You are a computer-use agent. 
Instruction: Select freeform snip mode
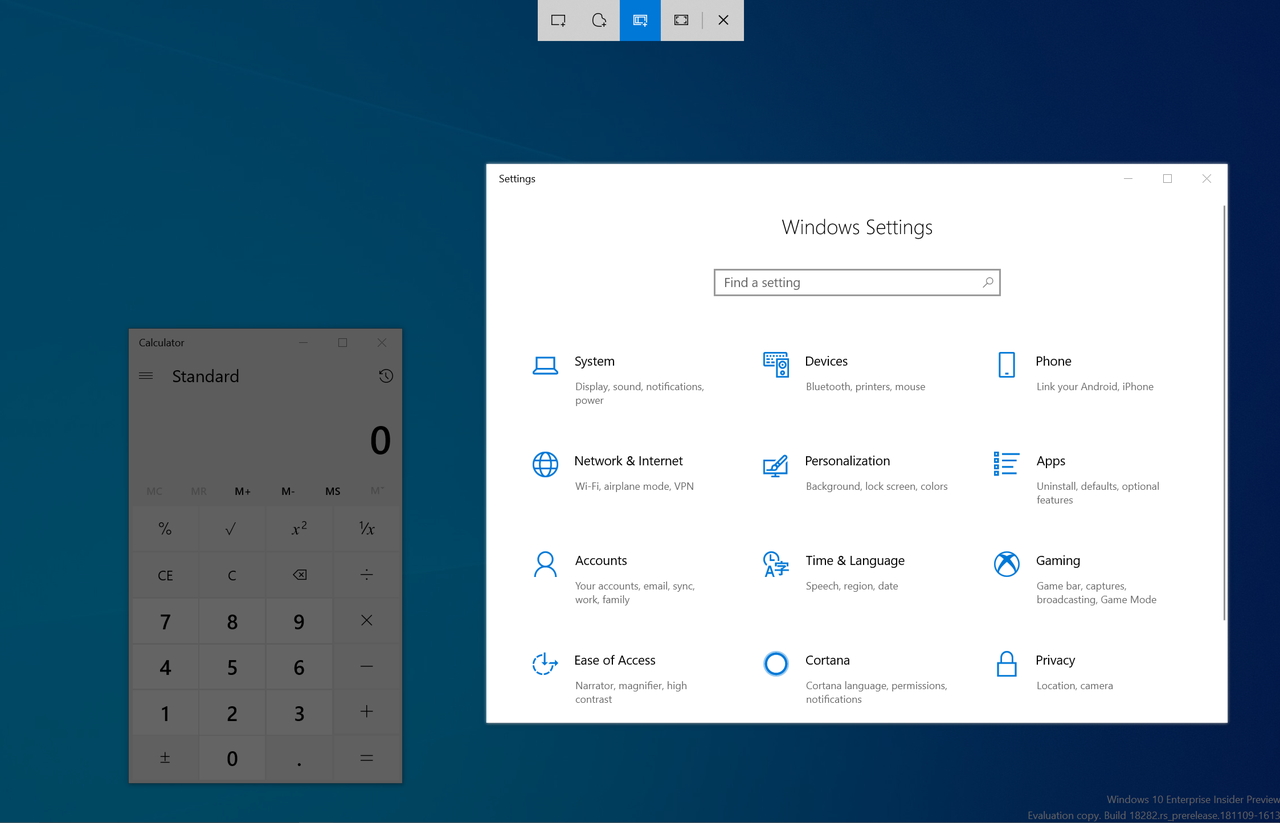coord(599,20)
